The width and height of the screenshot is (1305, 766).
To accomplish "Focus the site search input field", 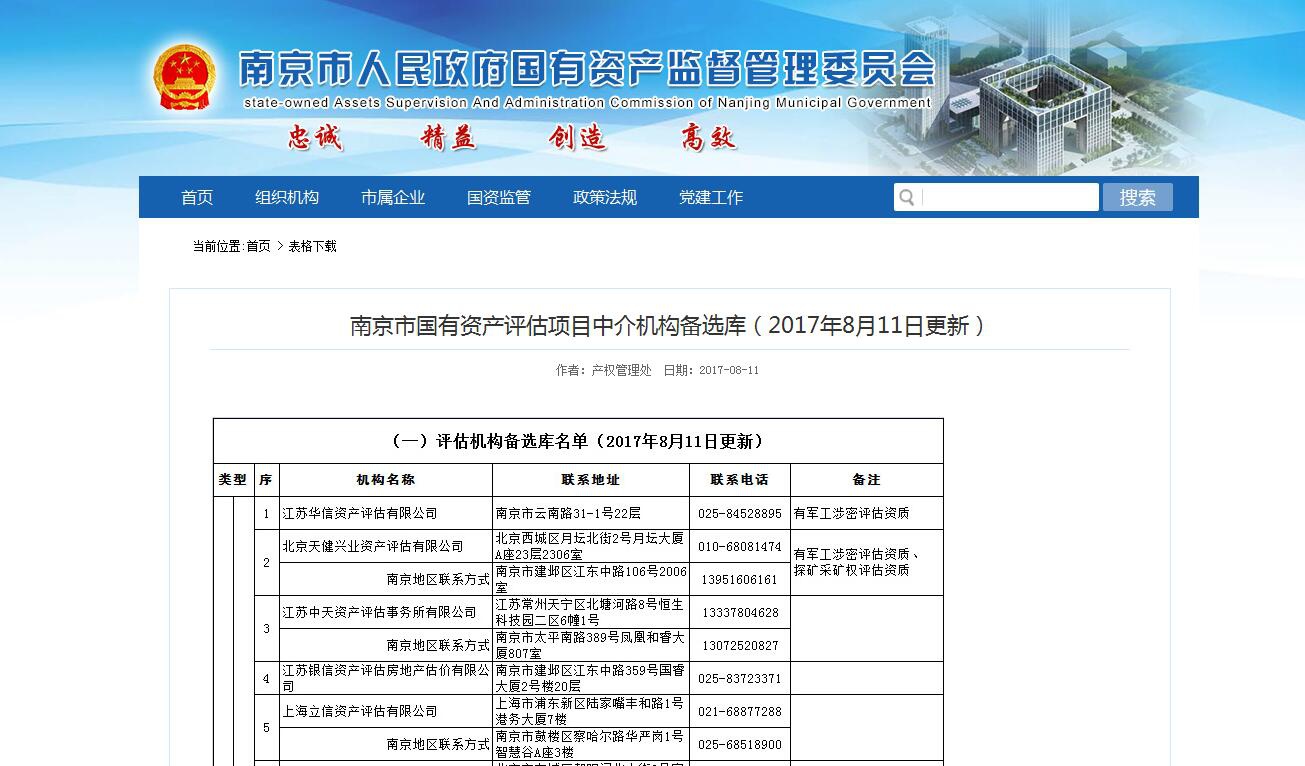I will [x=1008, y=197].
